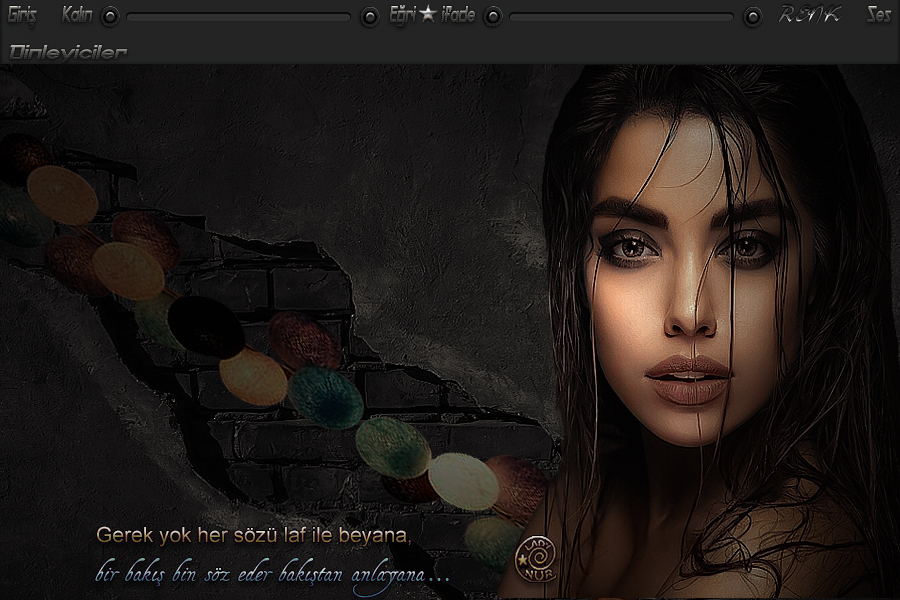Toggle the iFade option
Image resolution: width=900 pixels, height=600 pixels.
pos(458,15)
